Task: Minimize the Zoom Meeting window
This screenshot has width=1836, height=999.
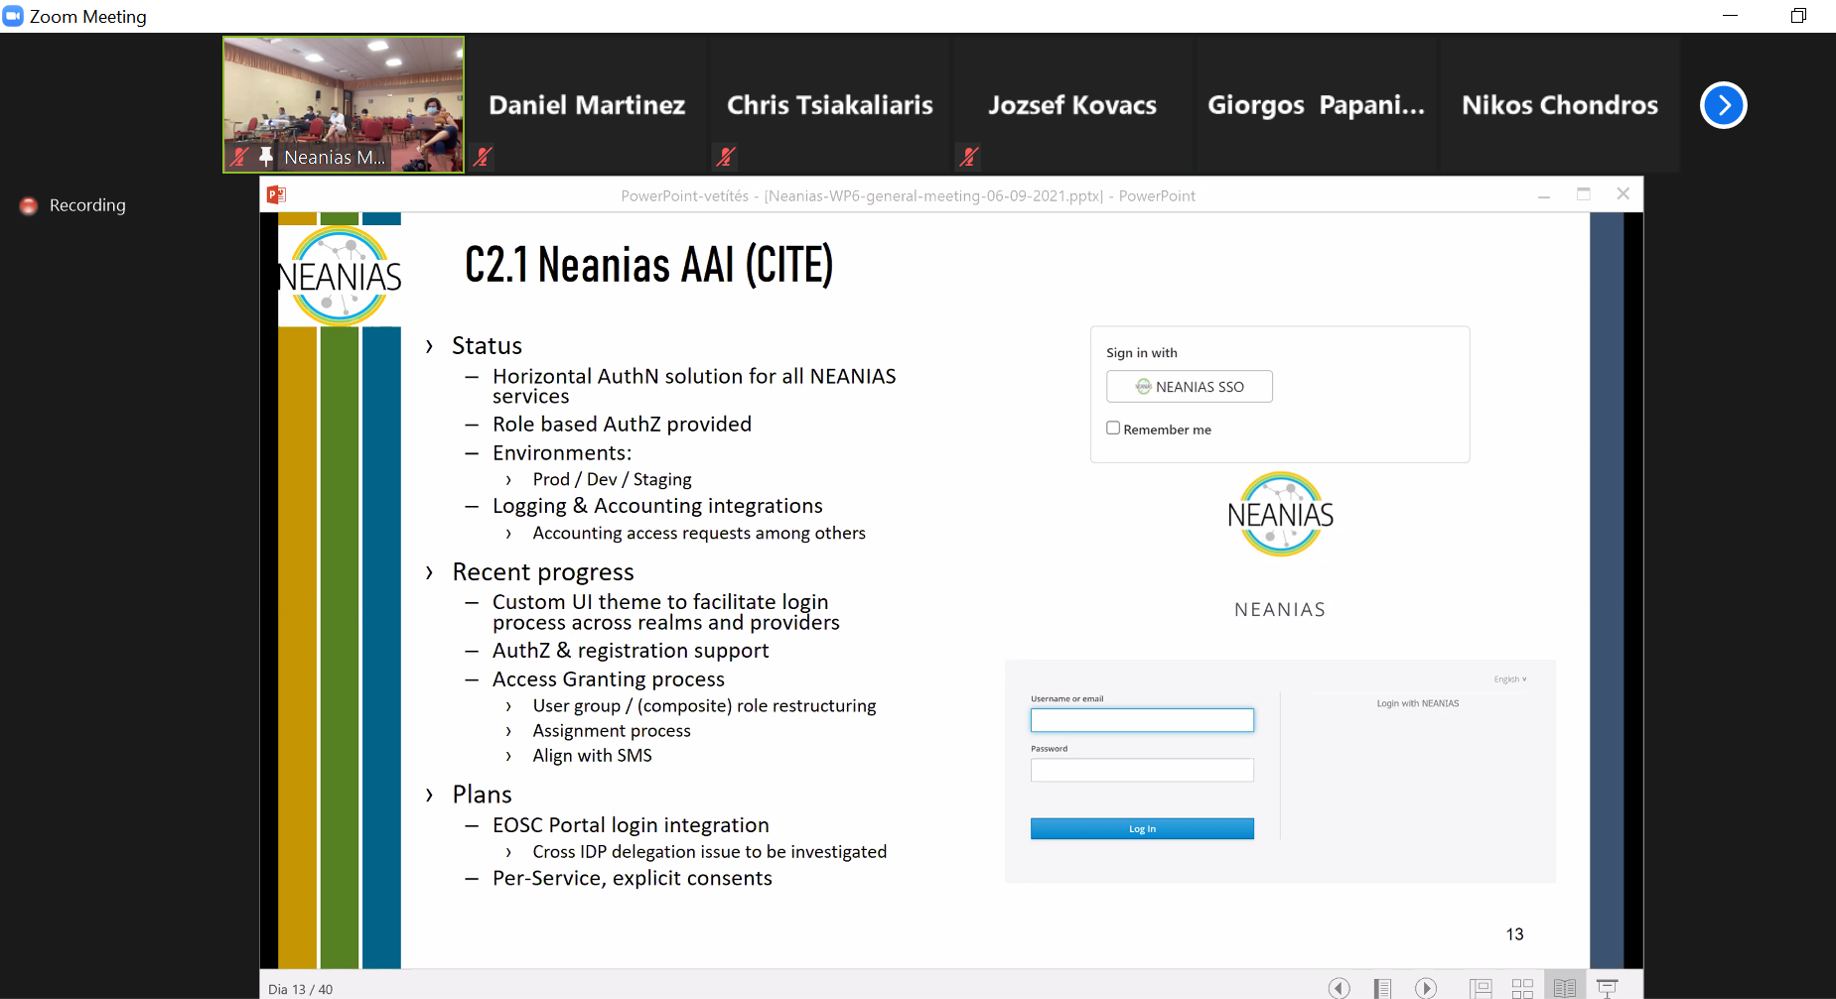Action: click(1730, 16)
